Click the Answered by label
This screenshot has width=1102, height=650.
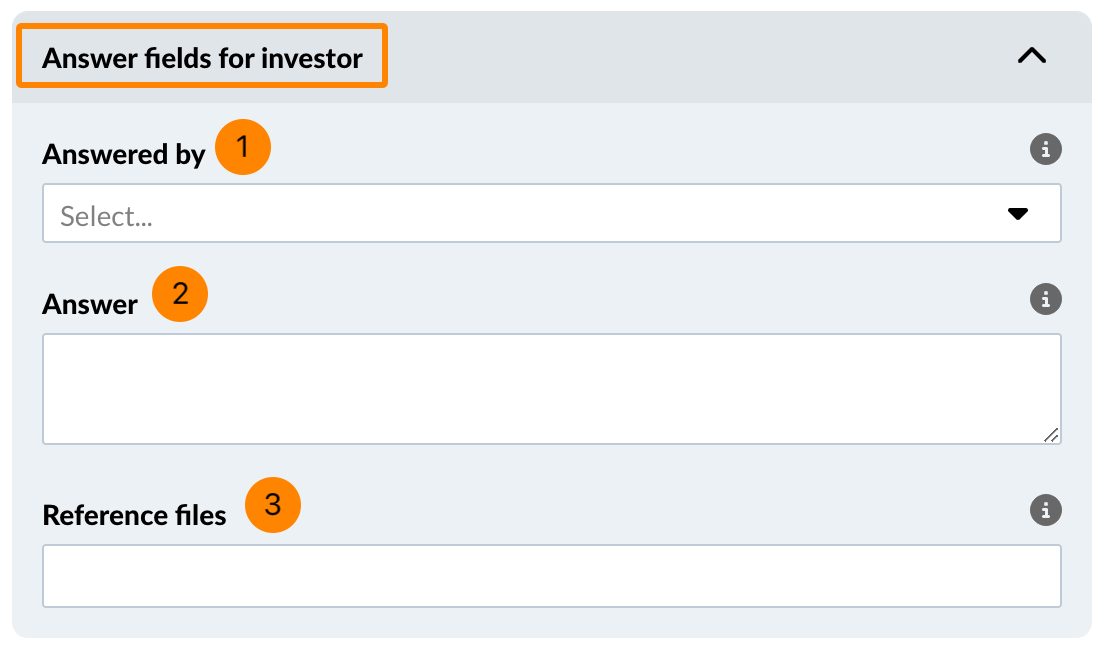pyautogui.click(x=123, y=155)
